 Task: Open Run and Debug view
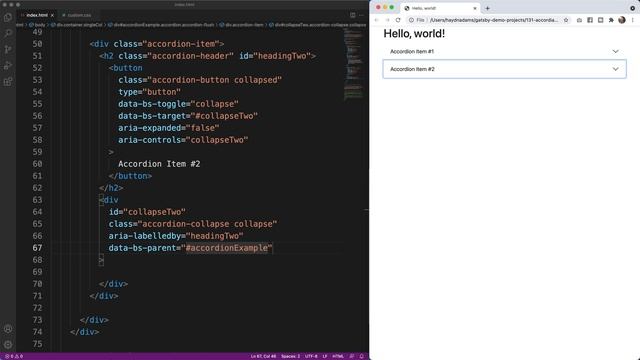click(8, 65)
